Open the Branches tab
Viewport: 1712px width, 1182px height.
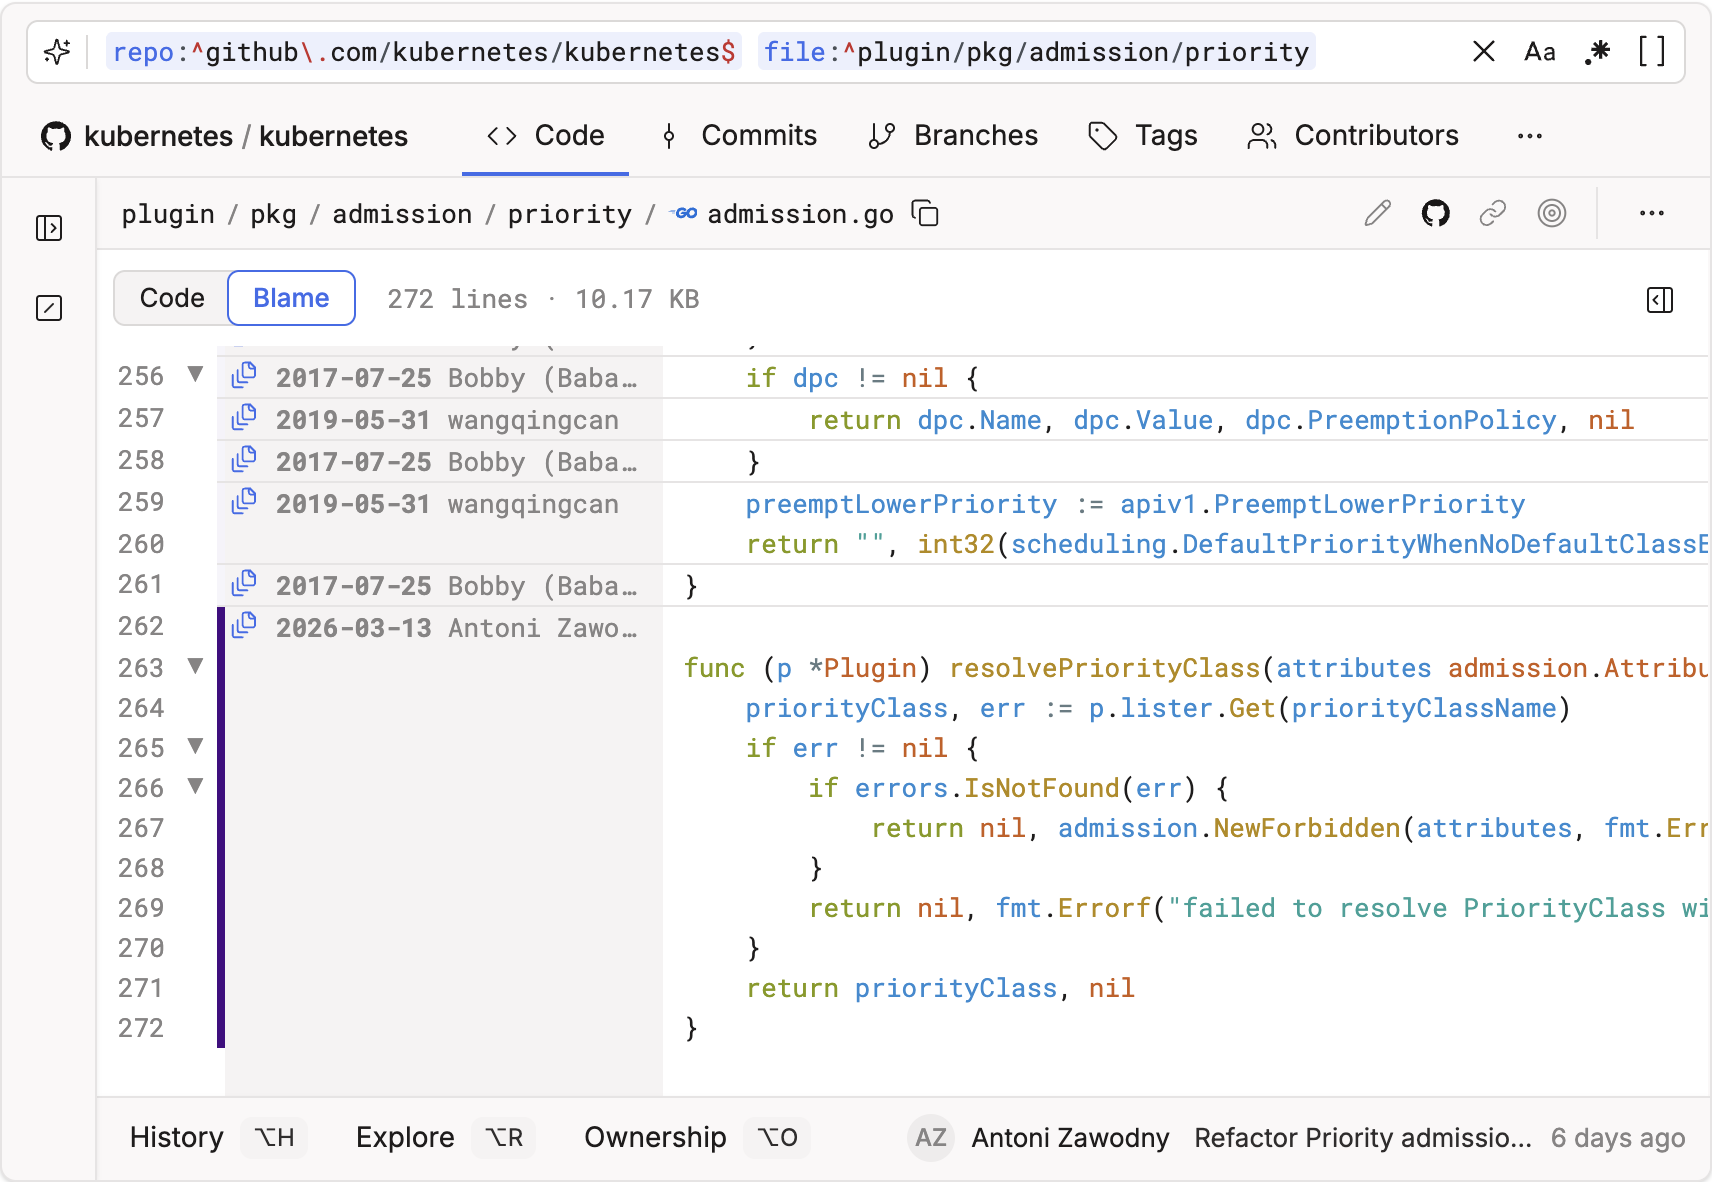tap(954, 136)
